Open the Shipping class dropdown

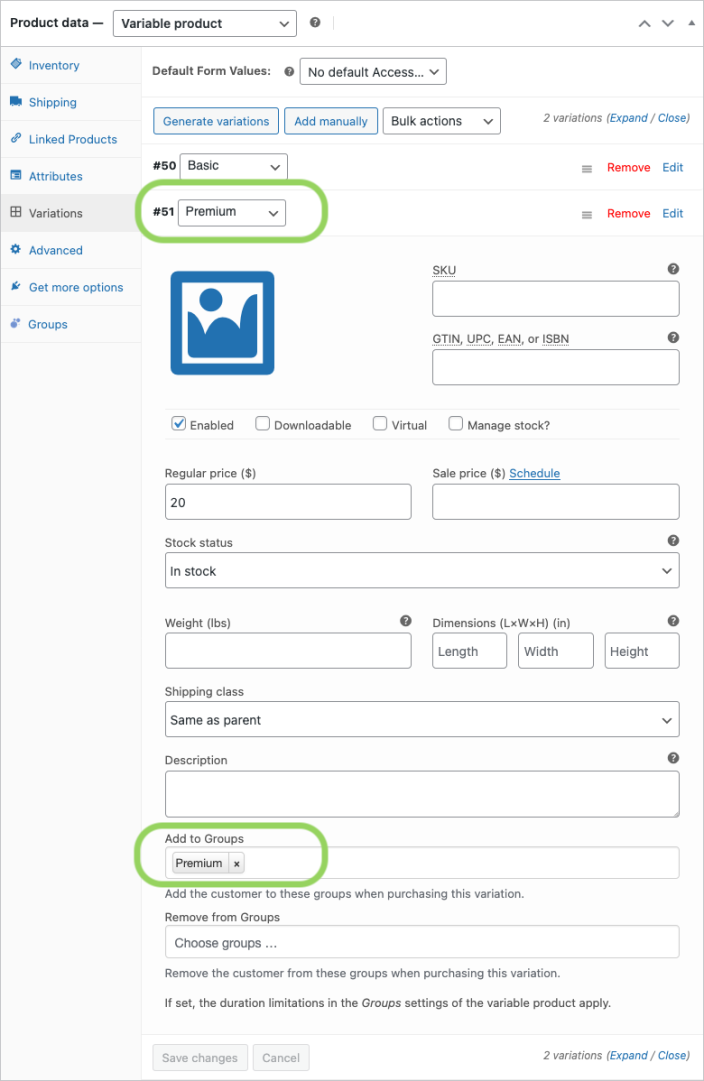coord(422,720)
